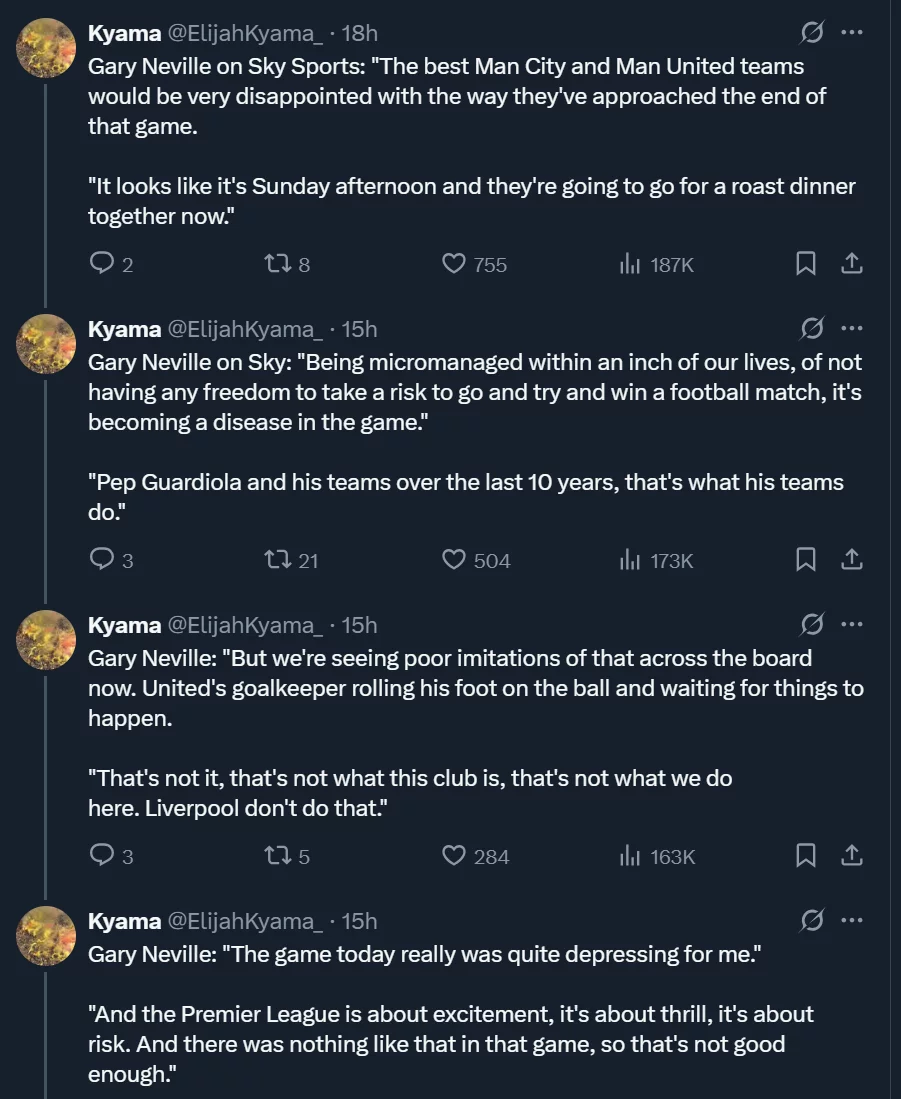Click Kyama's avatar on the micromanaged tweet
This screenshot has height=1099, width=901.
[x=47, y=344]
